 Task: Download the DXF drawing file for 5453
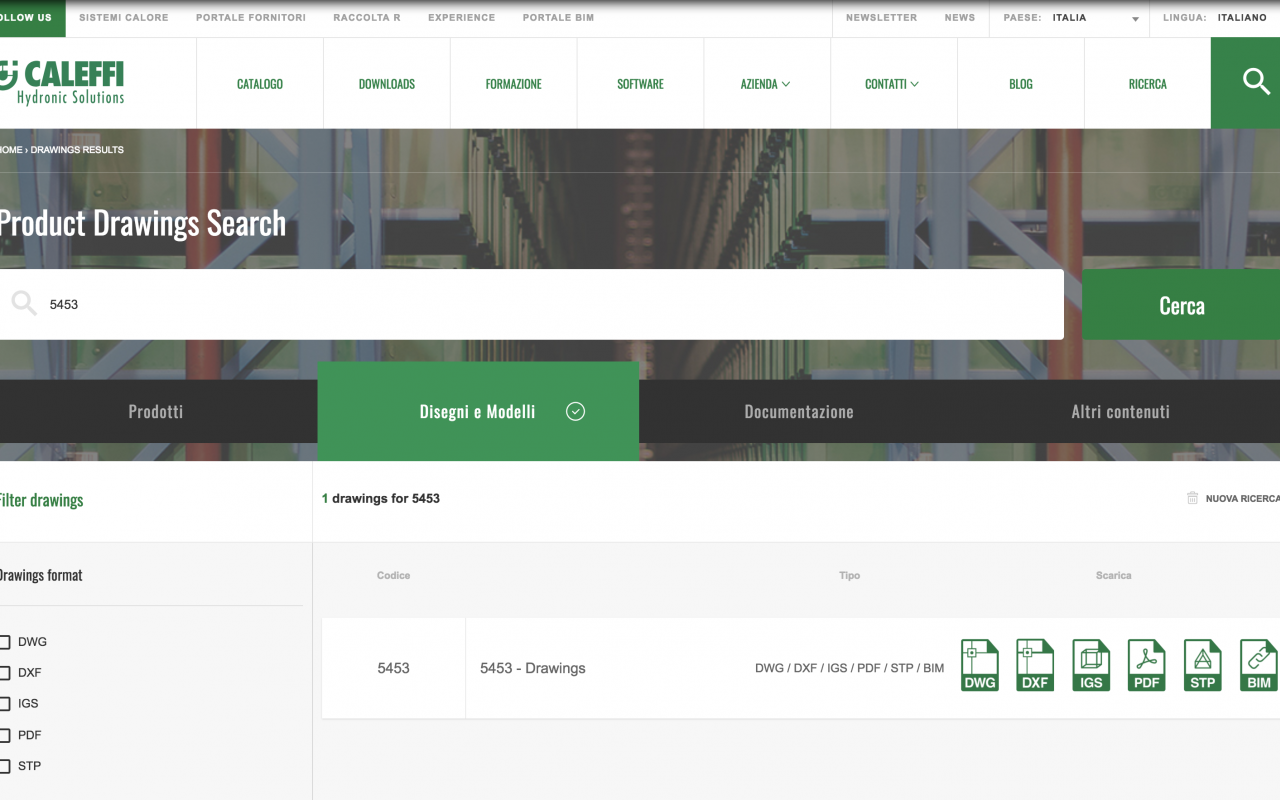coord(1035,666)
